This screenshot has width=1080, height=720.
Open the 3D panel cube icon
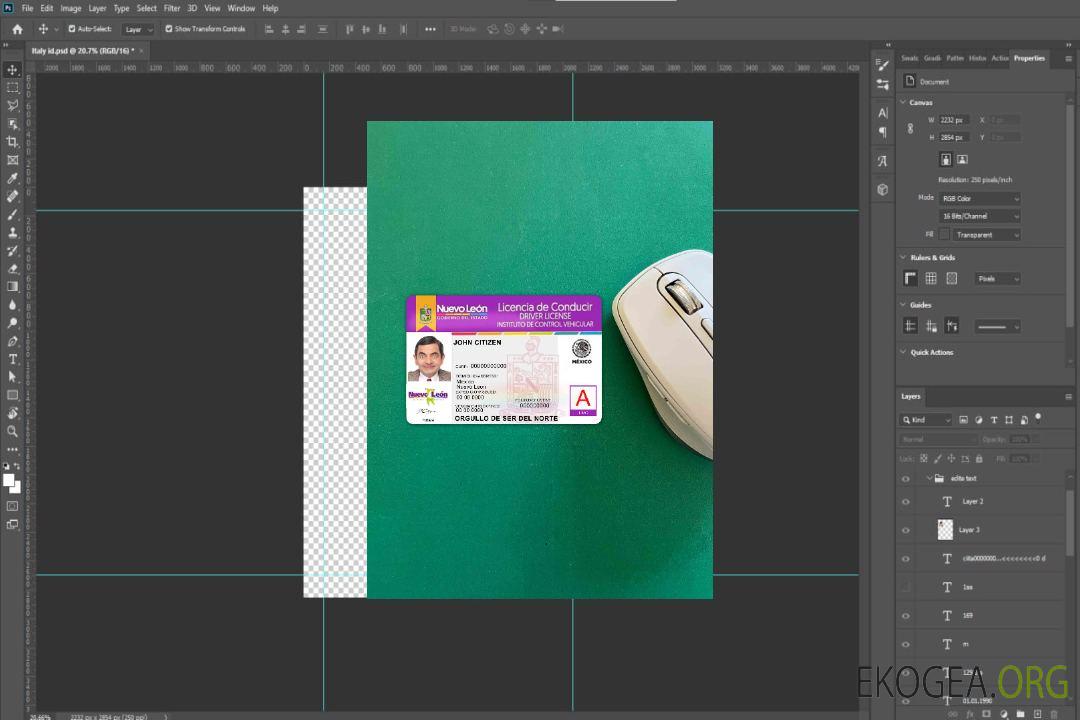tap(883, 189)
